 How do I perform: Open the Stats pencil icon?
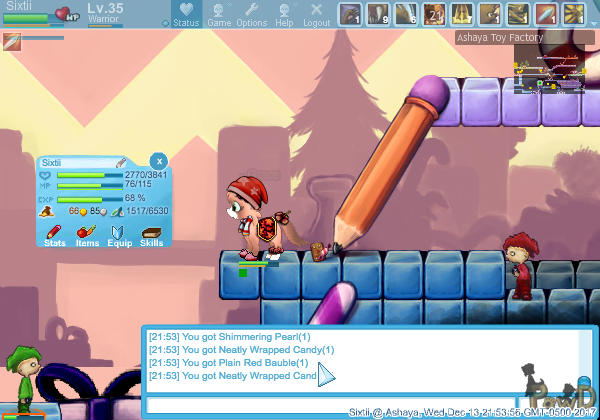pyautogui.click(x=56, y=231)
